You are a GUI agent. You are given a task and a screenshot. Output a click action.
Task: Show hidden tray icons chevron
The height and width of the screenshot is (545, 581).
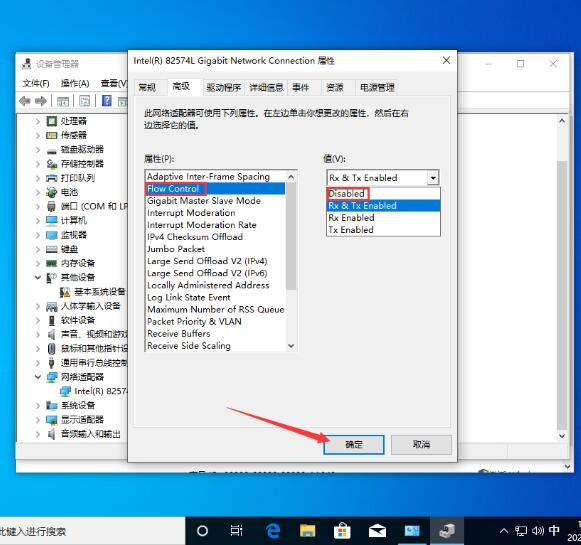point(504,531)
